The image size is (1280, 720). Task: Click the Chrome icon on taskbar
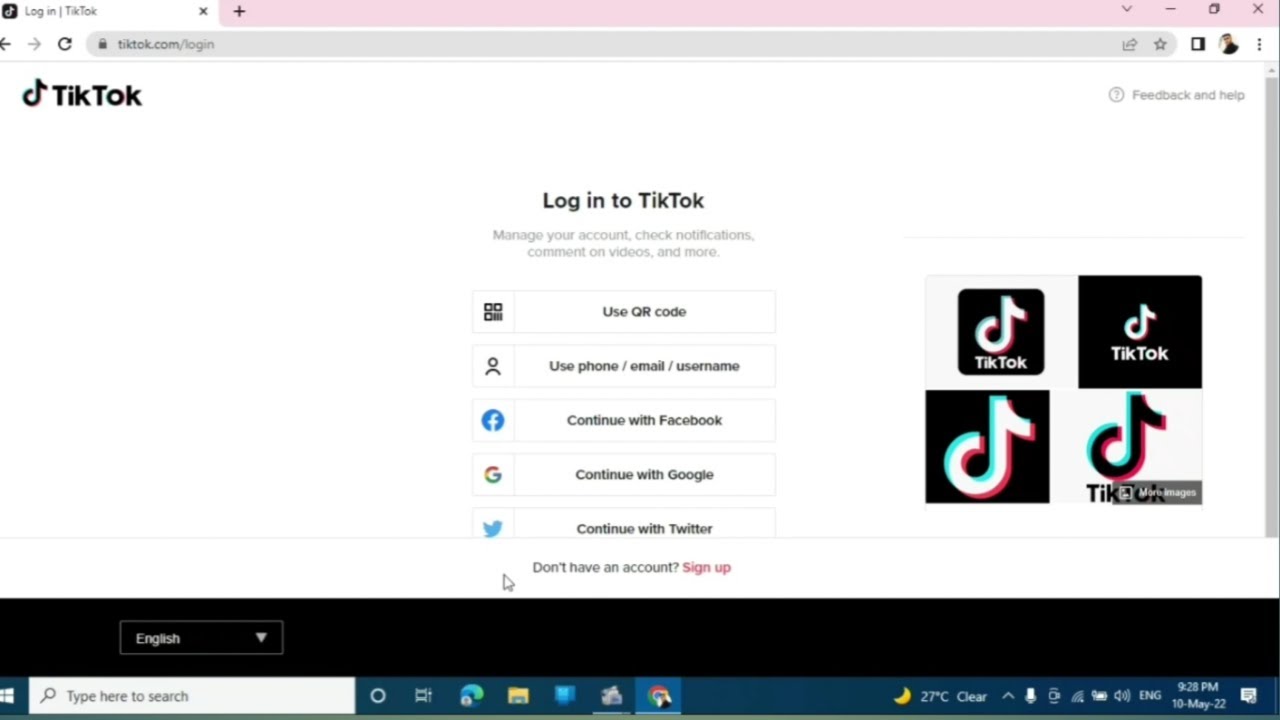pos(659,696)
